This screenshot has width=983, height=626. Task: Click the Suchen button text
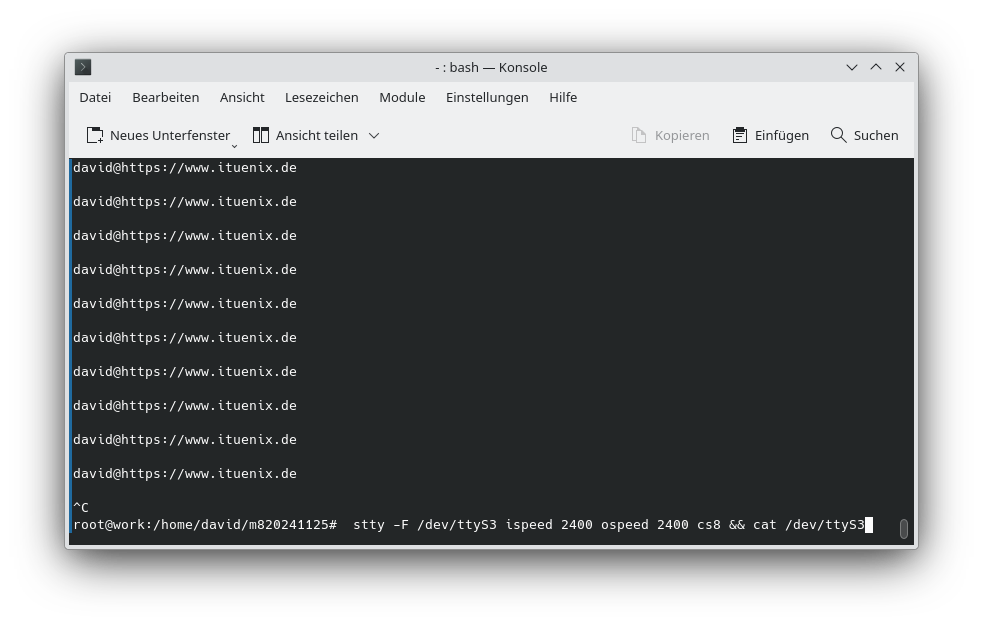point(874,135)
